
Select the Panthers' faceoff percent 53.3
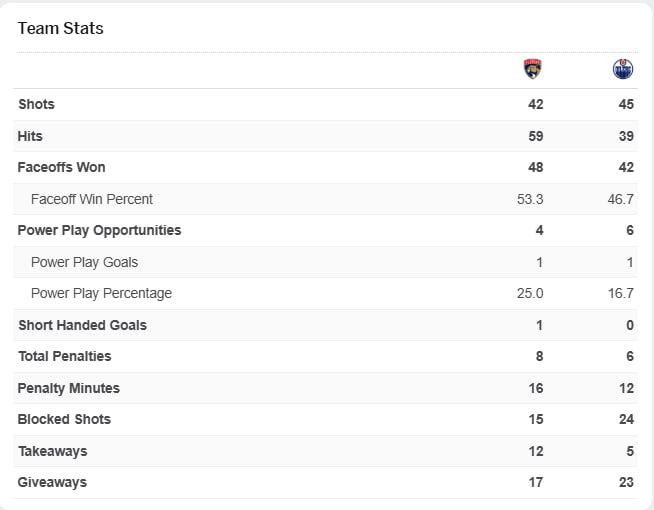pyautogui.click(x=530, y=199)
